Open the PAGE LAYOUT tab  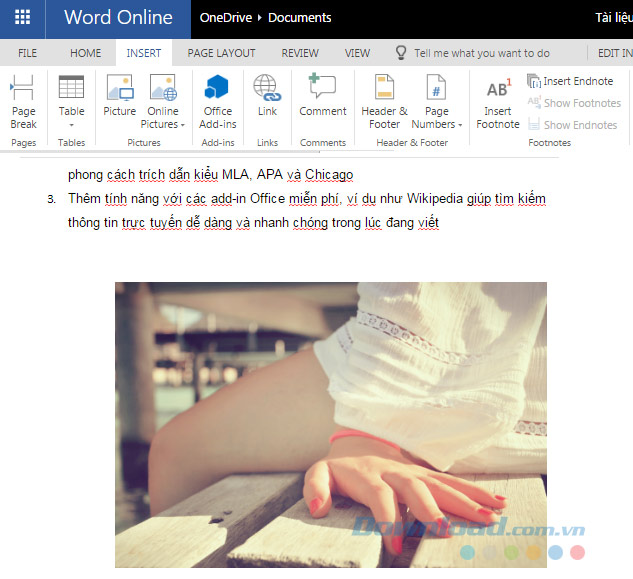(221, 53)
